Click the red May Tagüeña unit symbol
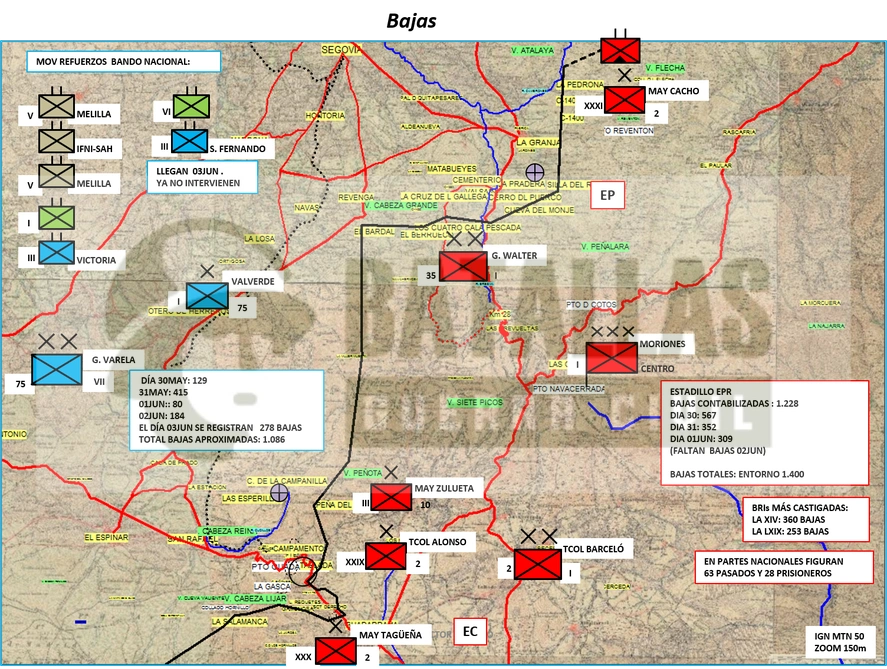 [x=335, y=651]
